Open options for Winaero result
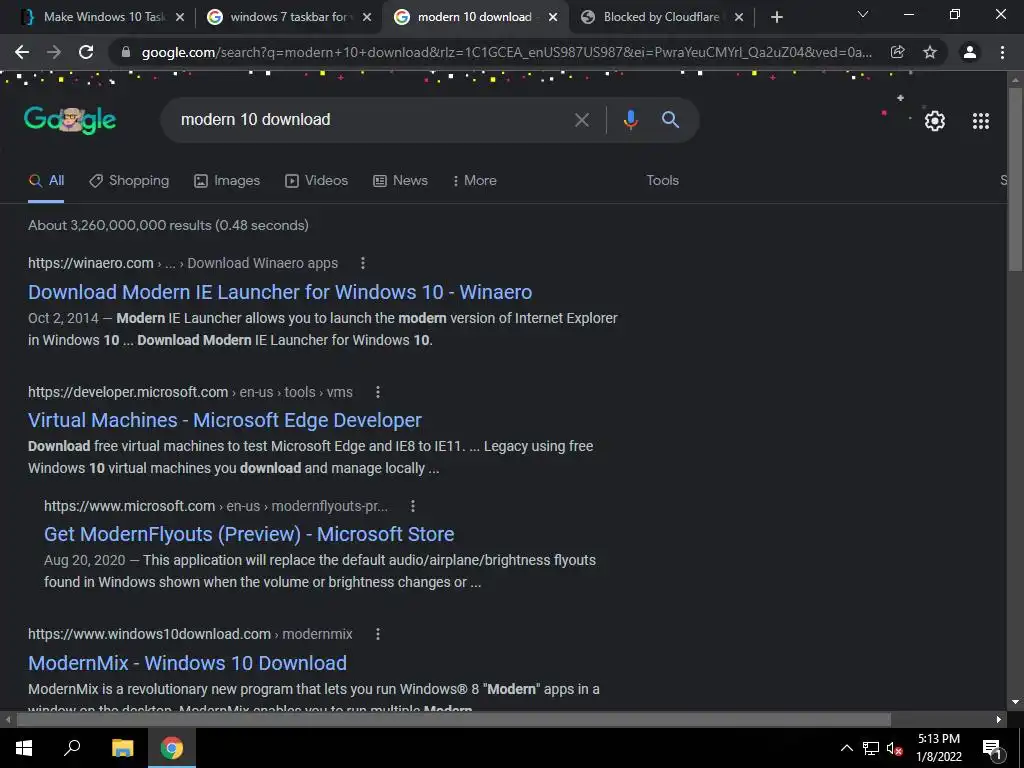The image size is (1024, 768). click(363, 263)
